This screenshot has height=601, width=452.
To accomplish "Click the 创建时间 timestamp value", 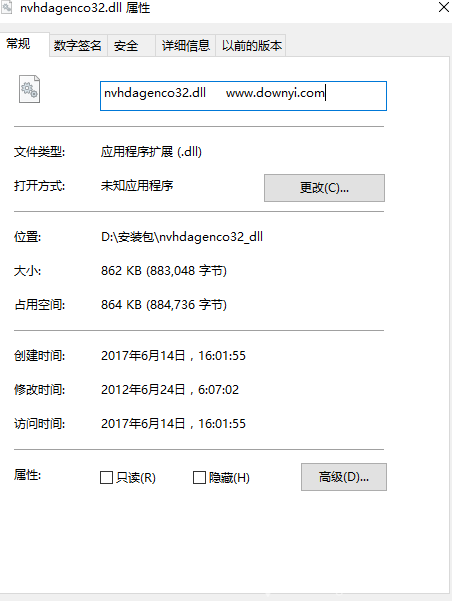I will tap(173, 356).
